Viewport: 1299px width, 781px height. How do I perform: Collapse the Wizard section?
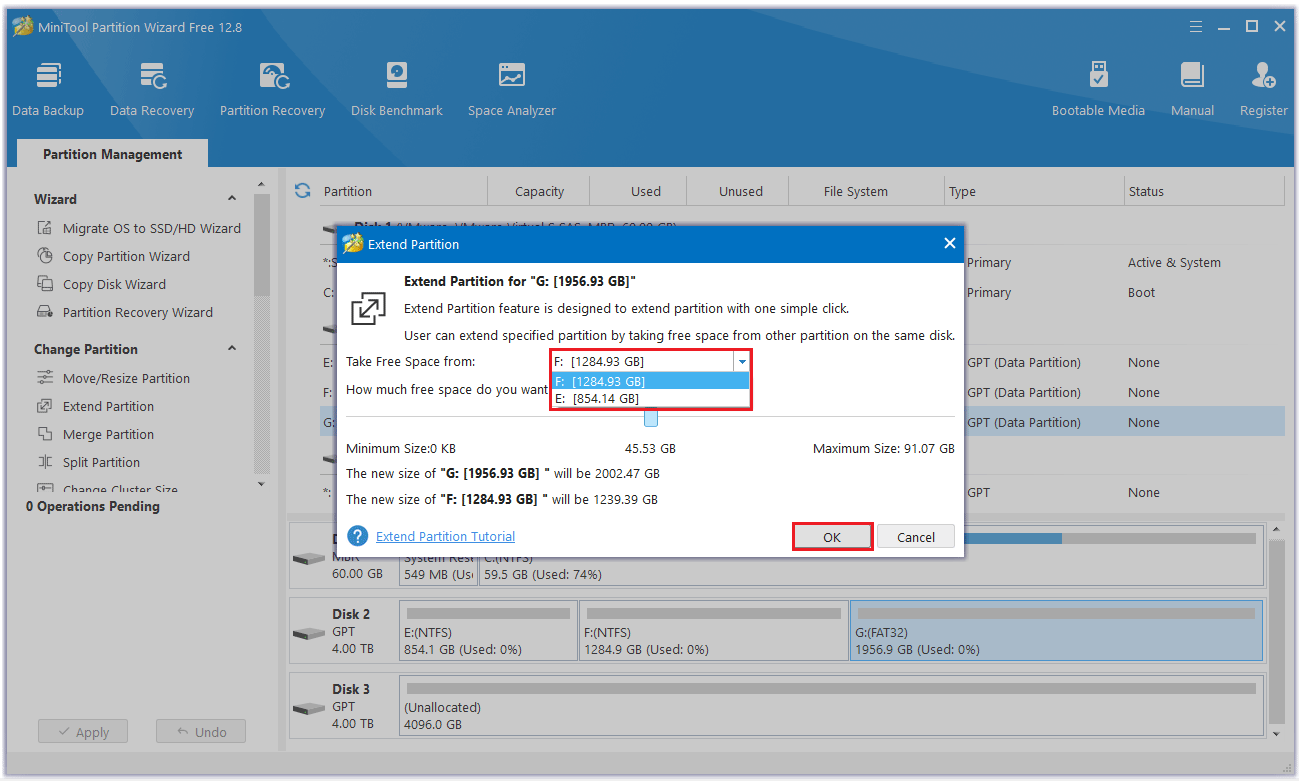coord(232,198)
